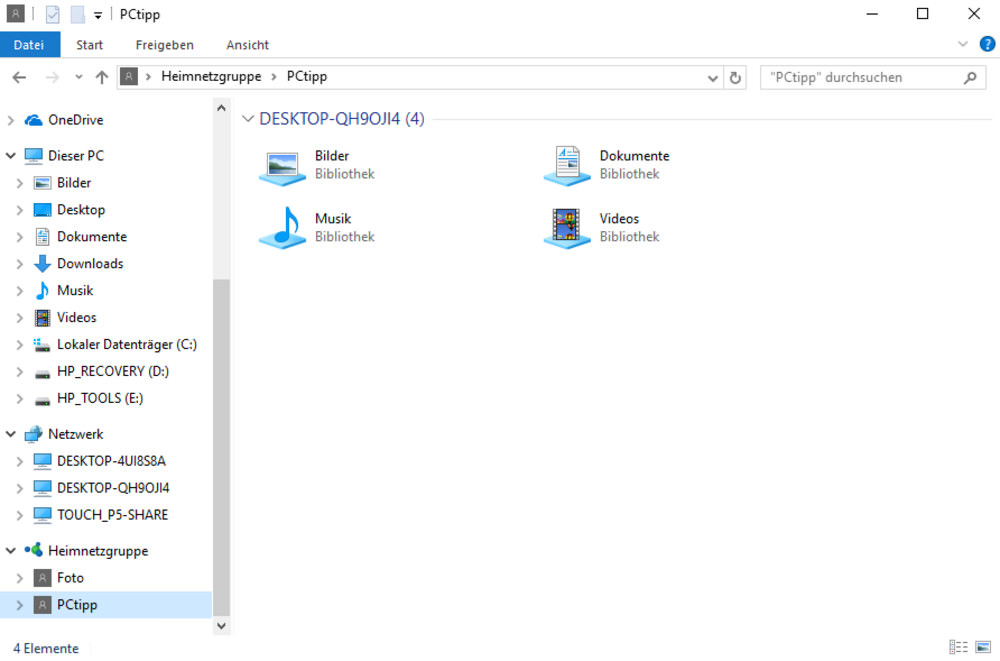The width and height of the screenshot is (1000, 661).
Task: Select Desktop in the sidebar
Action: point(81,210)
